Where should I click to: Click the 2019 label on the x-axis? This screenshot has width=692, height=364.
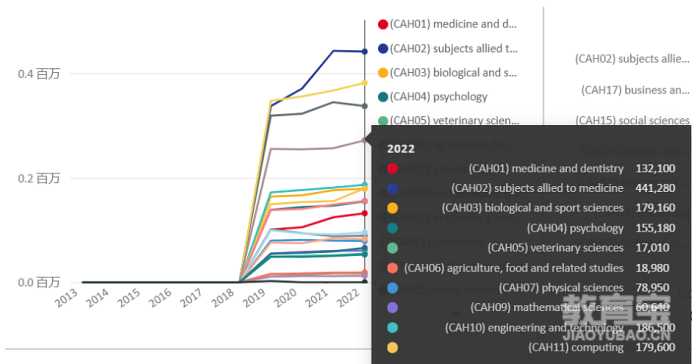(x=254, y=298)
